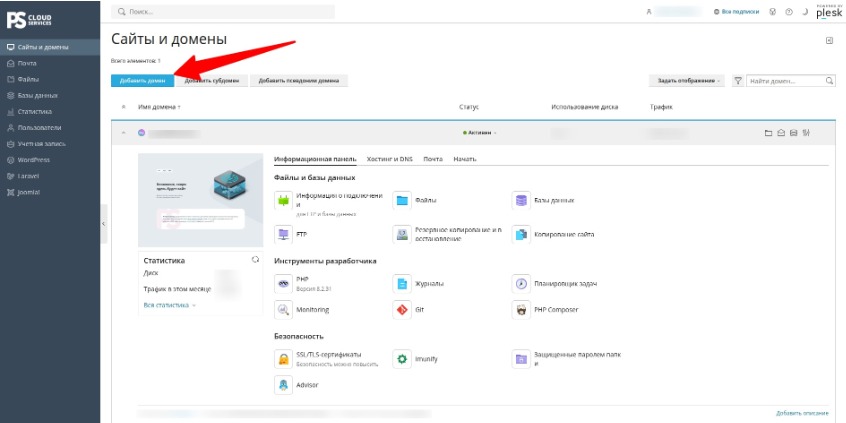Open the PHP Composer icon
The width and height of the screenshot is (846, 423).
pyautogui.click(x=521, y=310)
